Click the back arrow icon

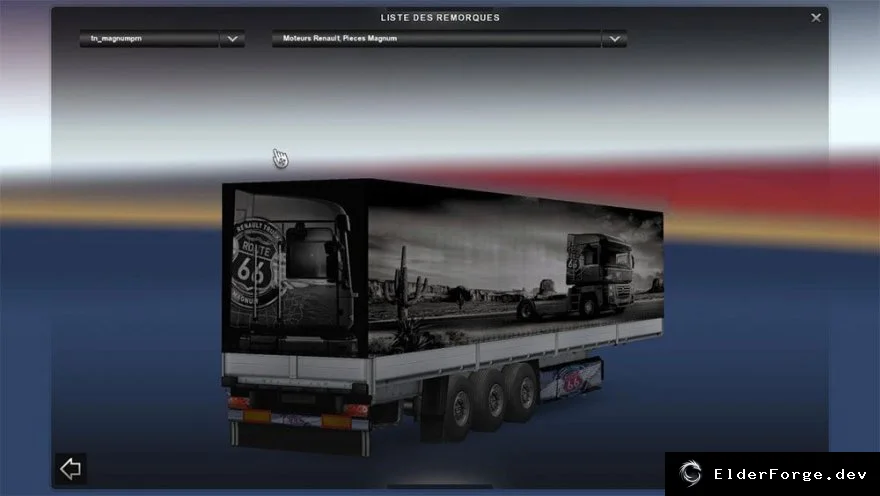coord(71,469)
